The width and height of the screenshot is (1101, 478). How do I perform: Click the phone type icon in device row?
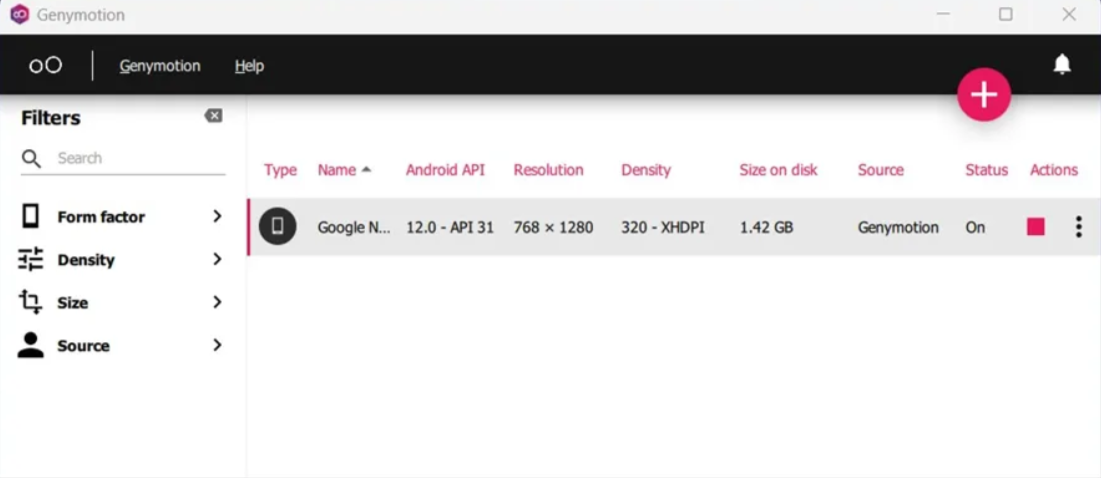[x=278, y=227]
